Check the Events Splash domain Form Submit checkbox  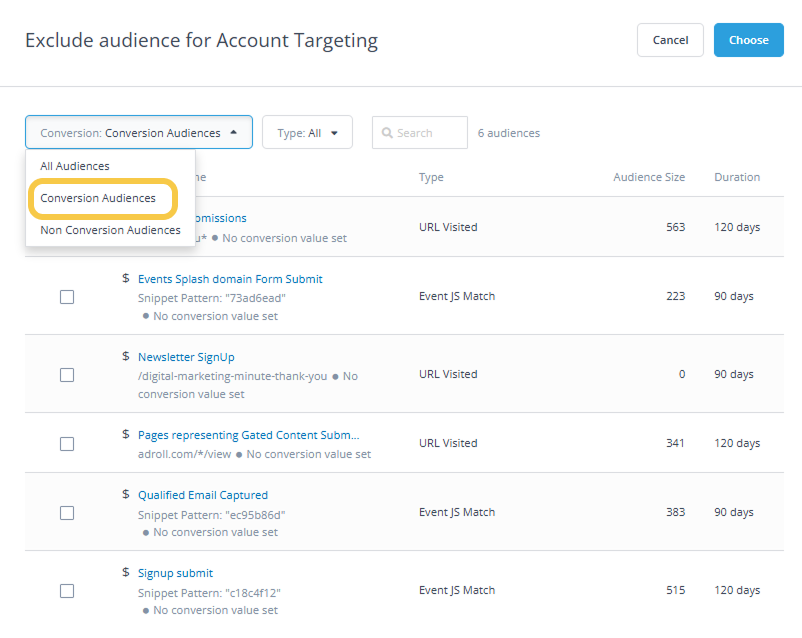click(x=67, y=297)
